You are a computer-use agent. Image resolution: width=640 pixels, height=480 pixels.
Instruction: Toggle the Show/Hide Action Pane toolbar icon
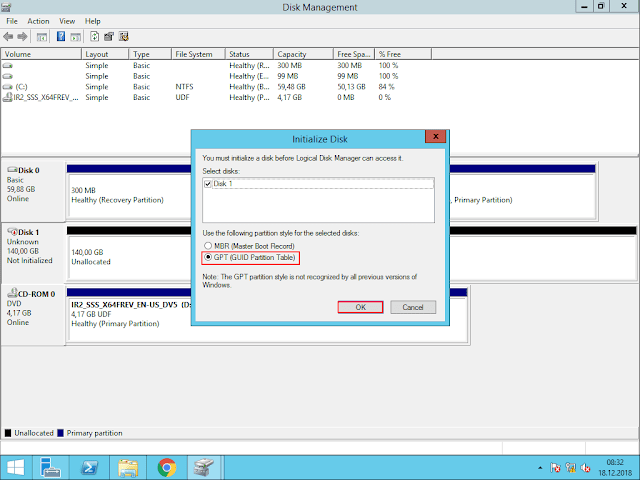76,37
